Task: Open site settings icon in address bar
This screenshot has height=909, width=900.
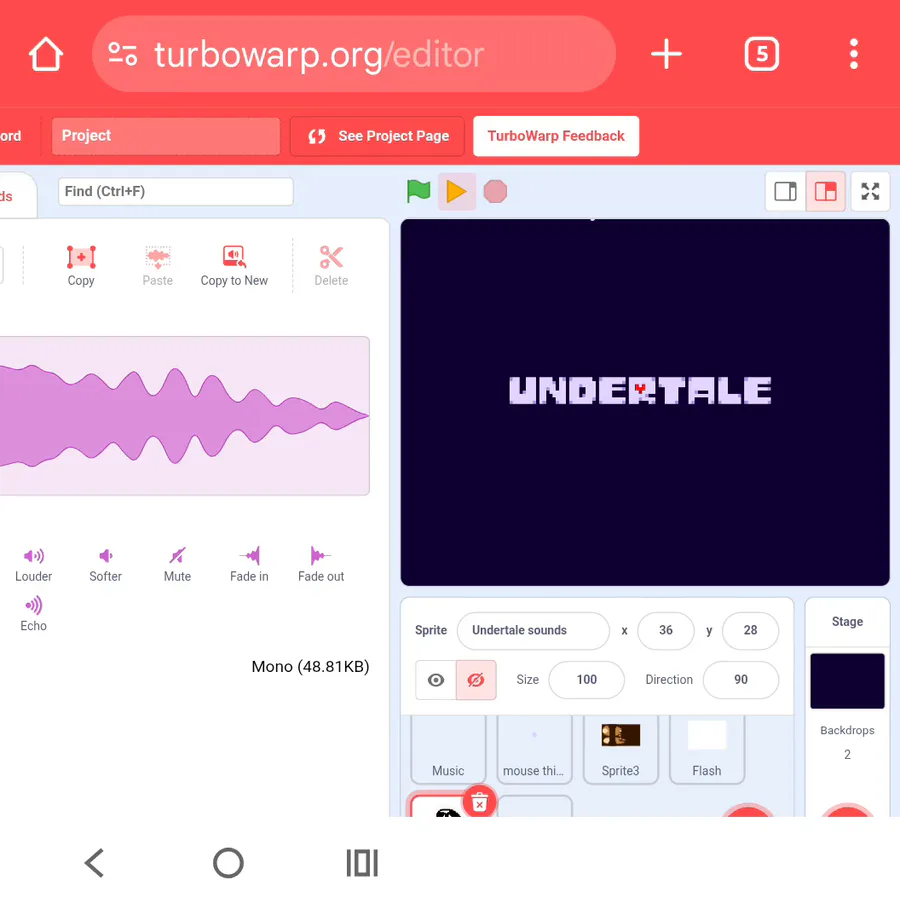Action: (x=123, y=54)
